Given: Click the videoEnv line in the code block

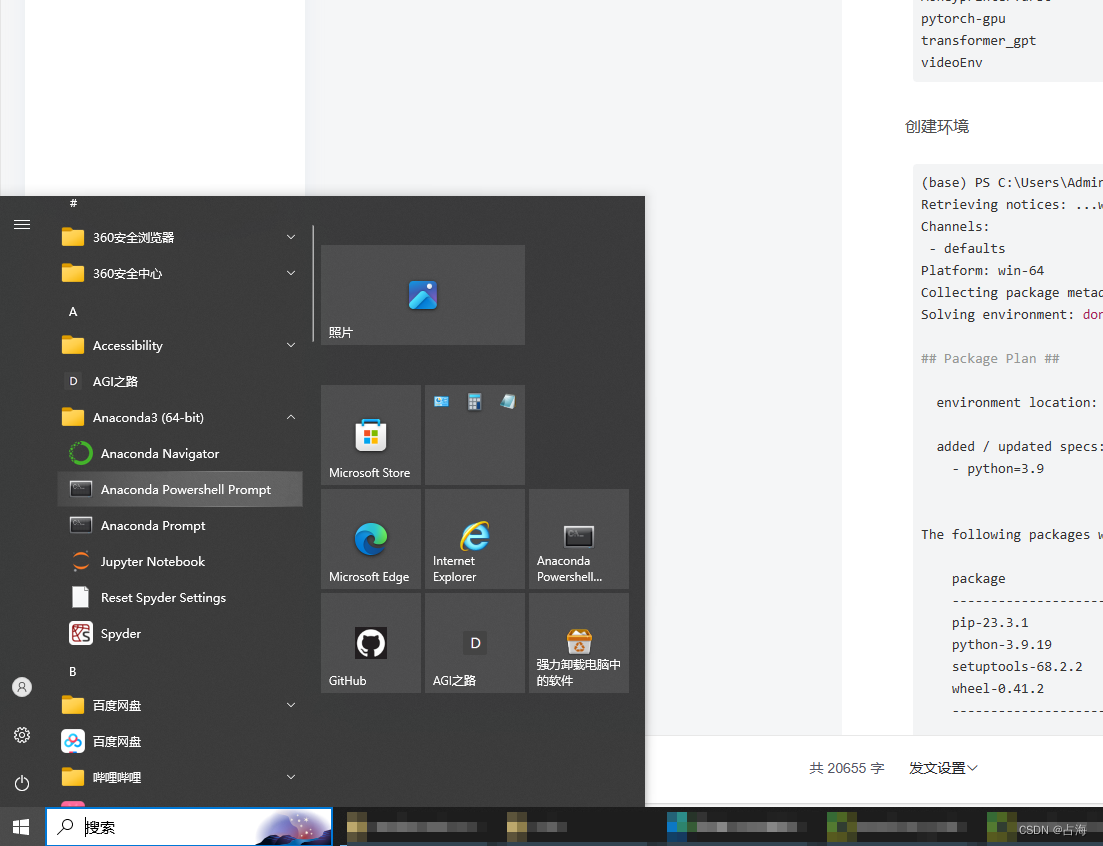Looking at the screenshot, I should (x=952, y=63).
